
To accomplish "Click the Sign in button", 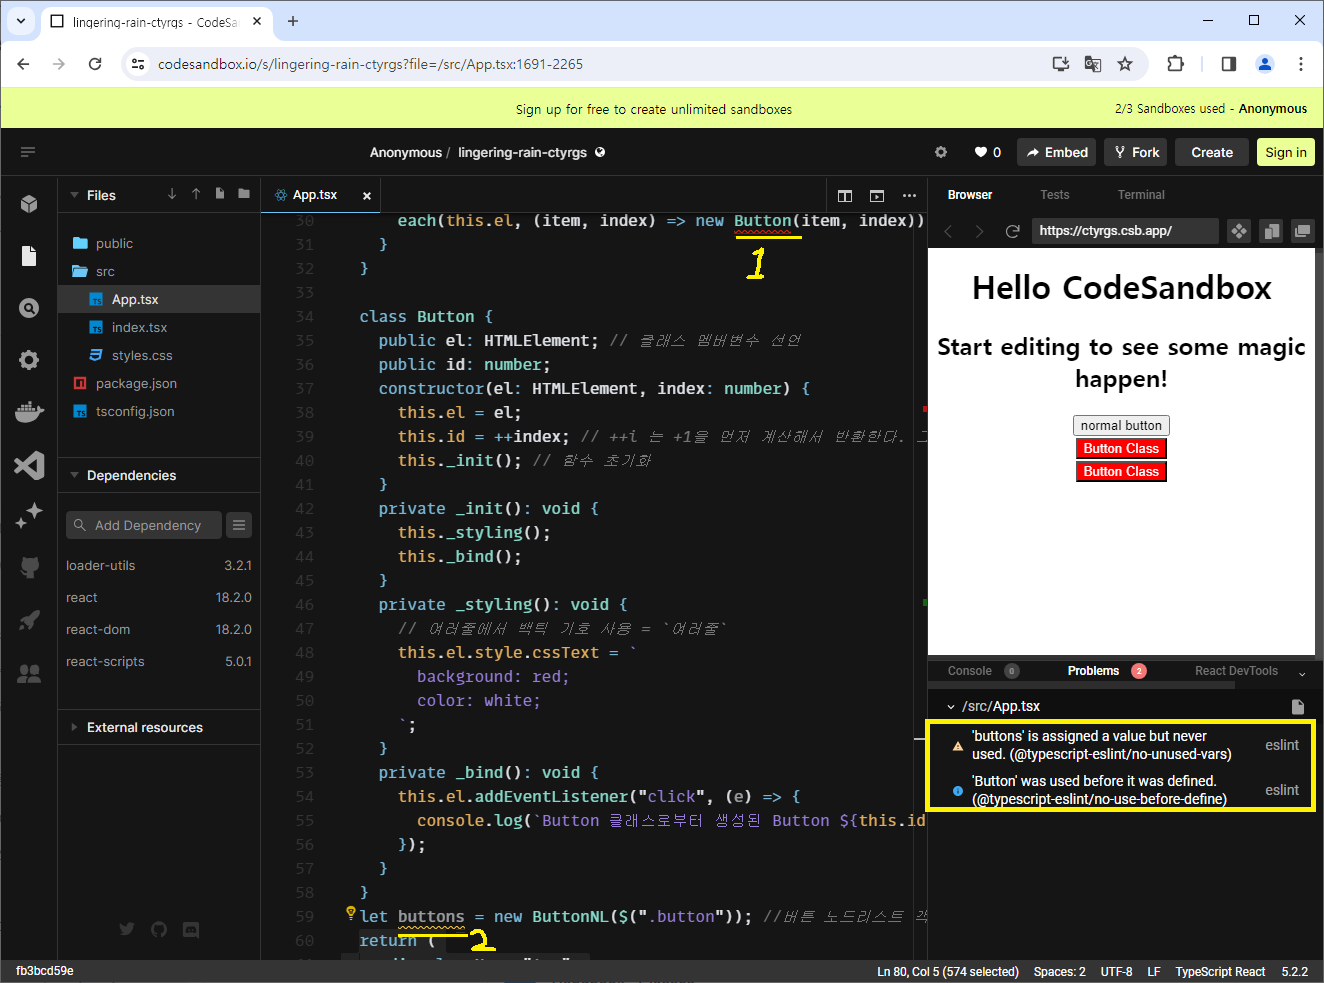I will point(1286,152).
